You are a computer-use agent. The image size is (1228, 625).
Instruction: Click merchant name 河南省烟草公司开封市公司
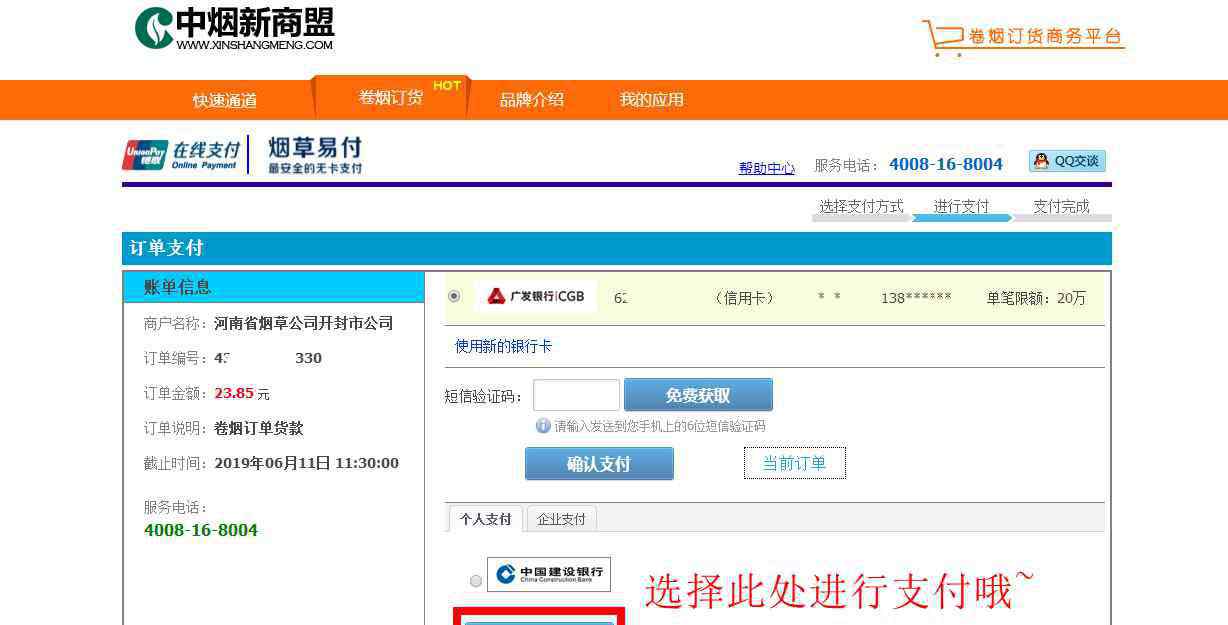tap(304, 323)
